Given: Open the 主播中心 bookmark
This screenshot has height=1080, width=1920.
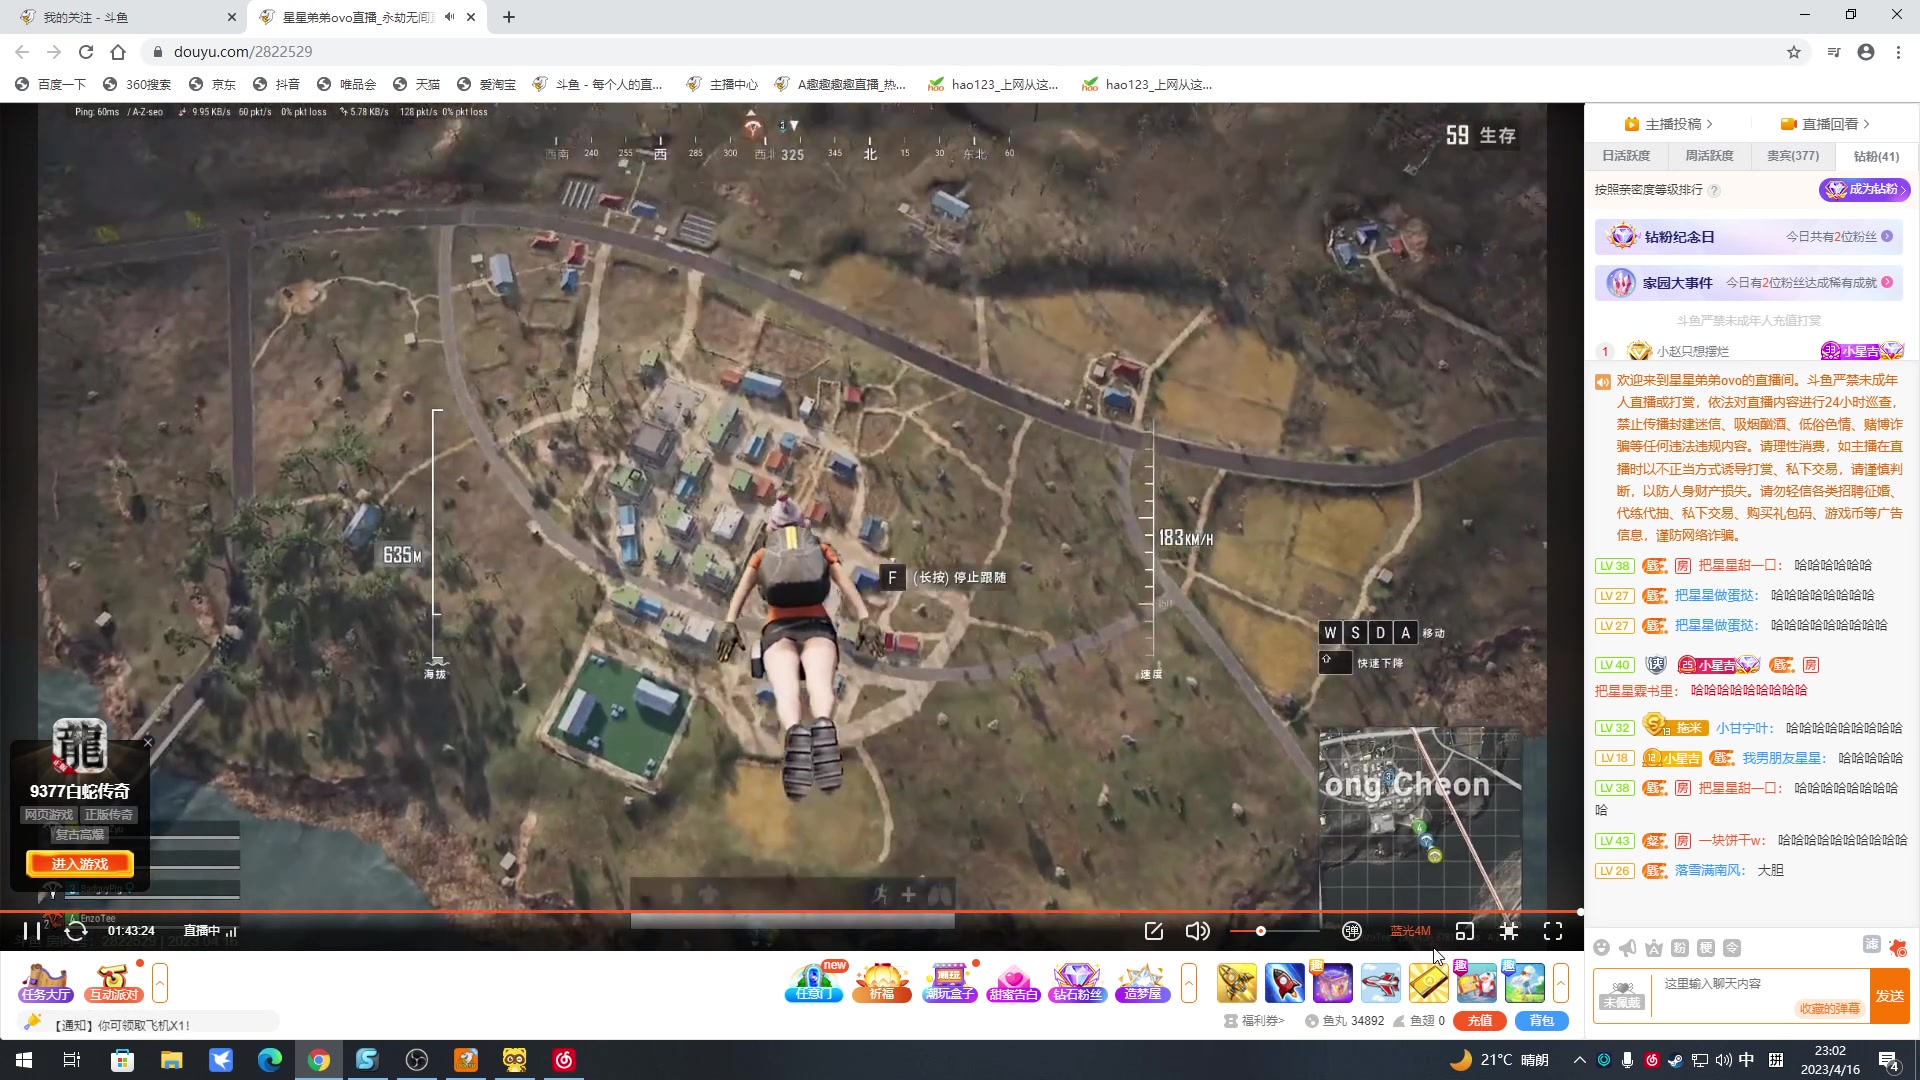Looking at the screenshot, I should [x=722, y=85].
